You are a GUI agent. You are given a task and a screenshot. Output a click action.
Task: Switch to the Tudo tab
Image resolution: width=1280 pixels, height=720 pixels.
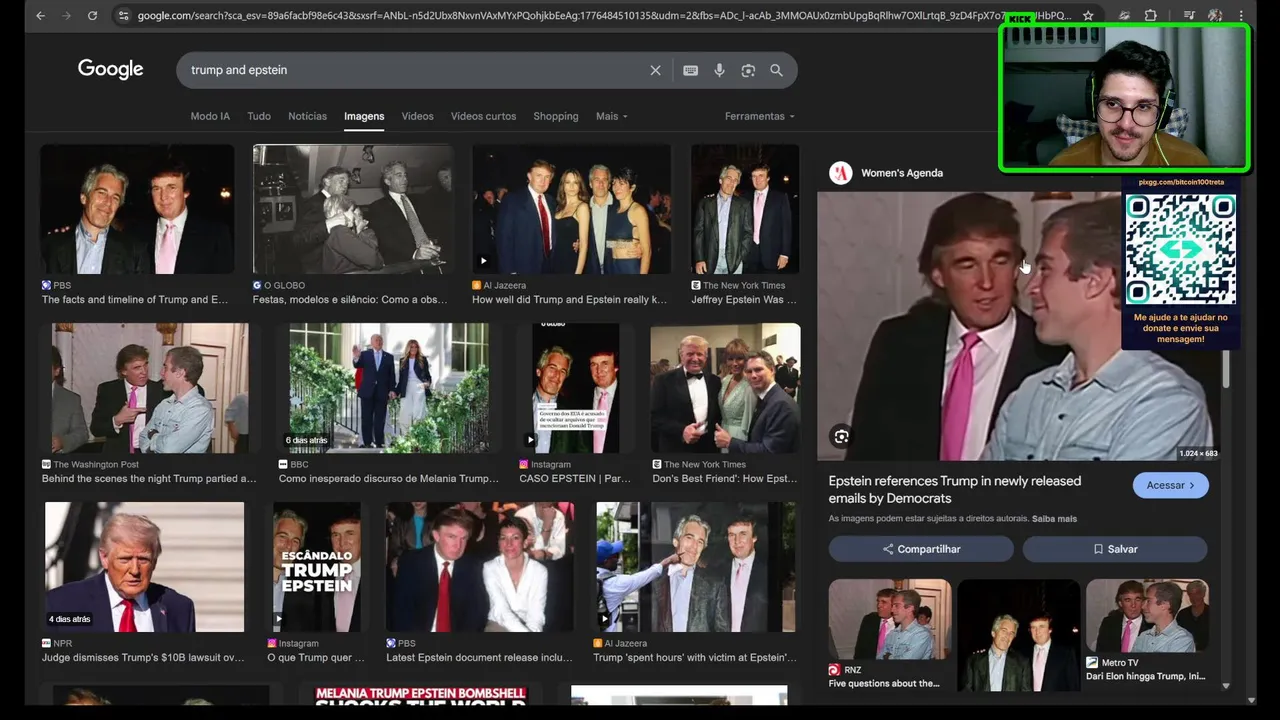tap(259, 116)
